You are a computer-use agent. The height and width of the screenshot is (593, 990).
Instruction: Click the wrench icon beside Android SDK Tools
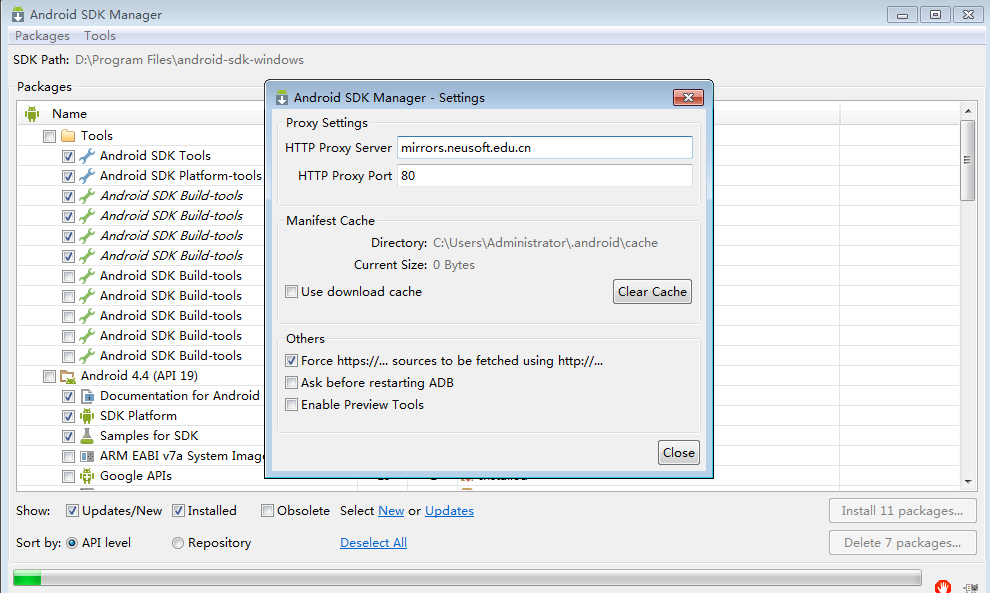pos(87,155)
